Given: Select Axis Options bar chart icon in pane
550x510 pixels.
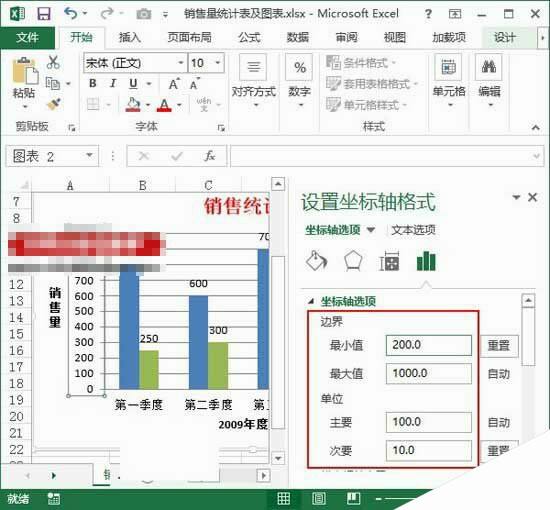Looking at the screenshot, I should coord(426,261).
